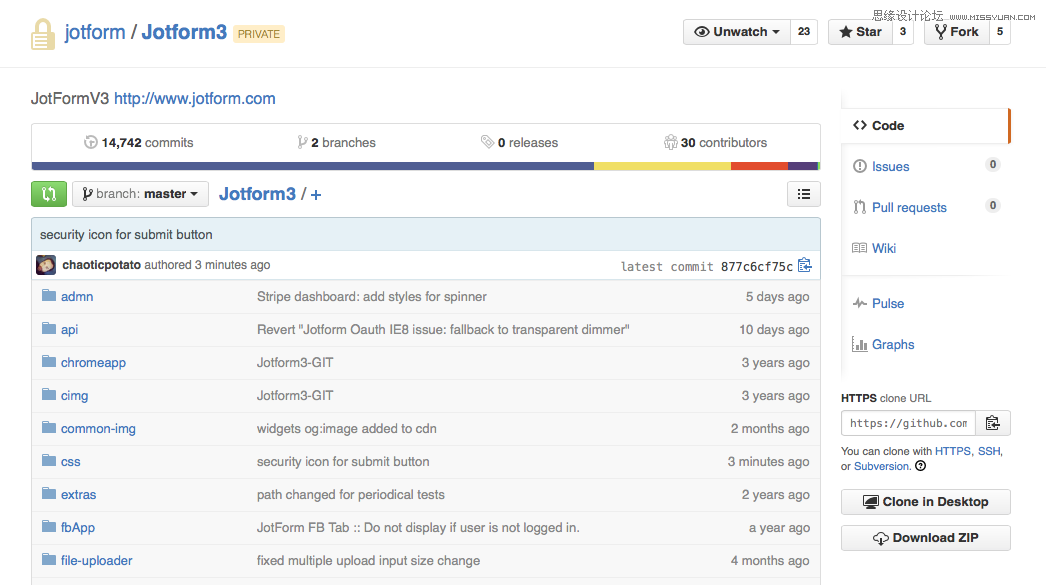
Task: View the 2 branches link
Action: tap(337, 142)
